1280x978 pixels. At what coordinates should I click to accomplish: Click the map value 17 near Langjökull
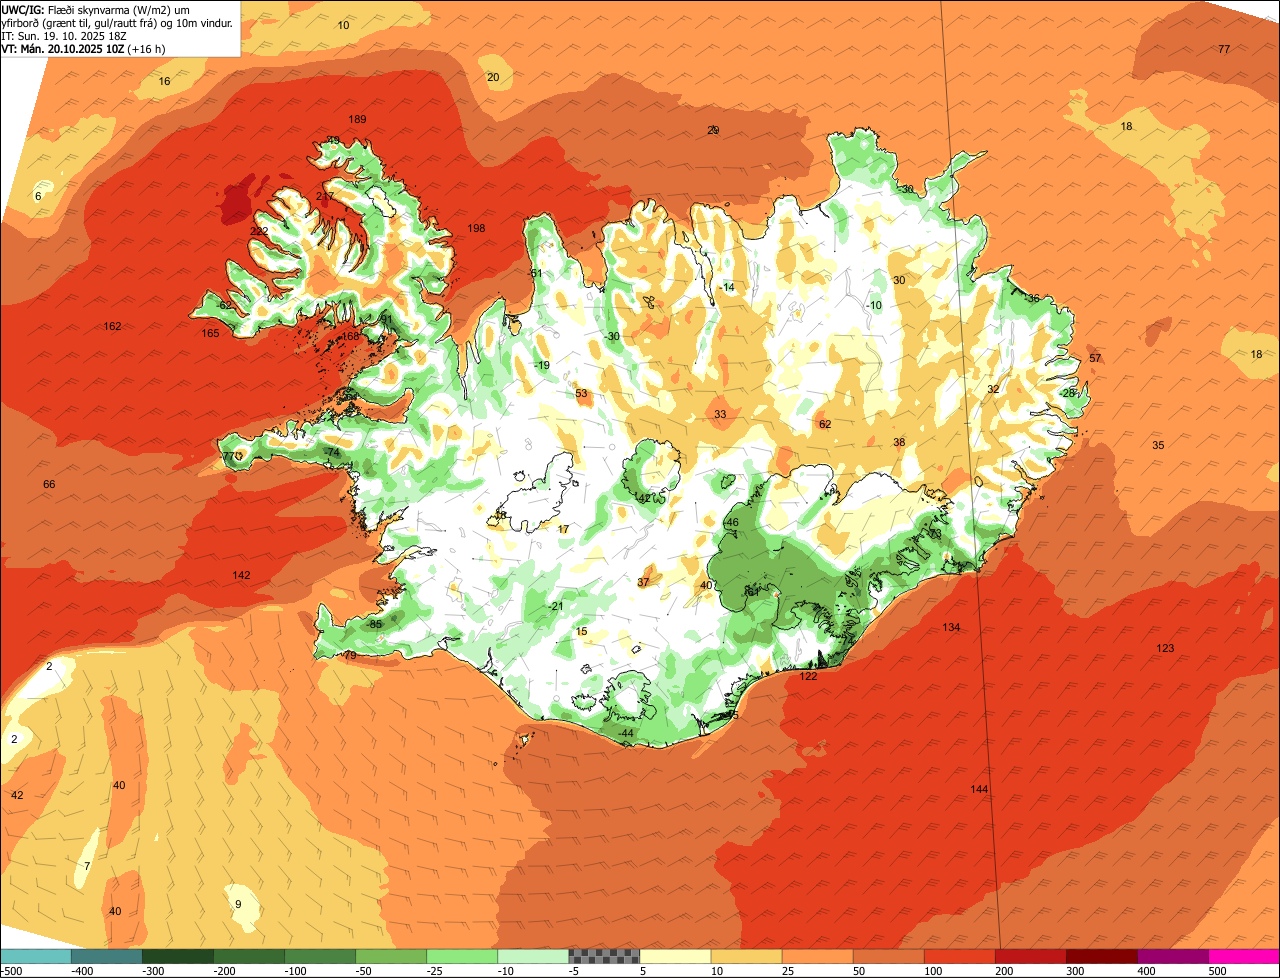point(564,529)
